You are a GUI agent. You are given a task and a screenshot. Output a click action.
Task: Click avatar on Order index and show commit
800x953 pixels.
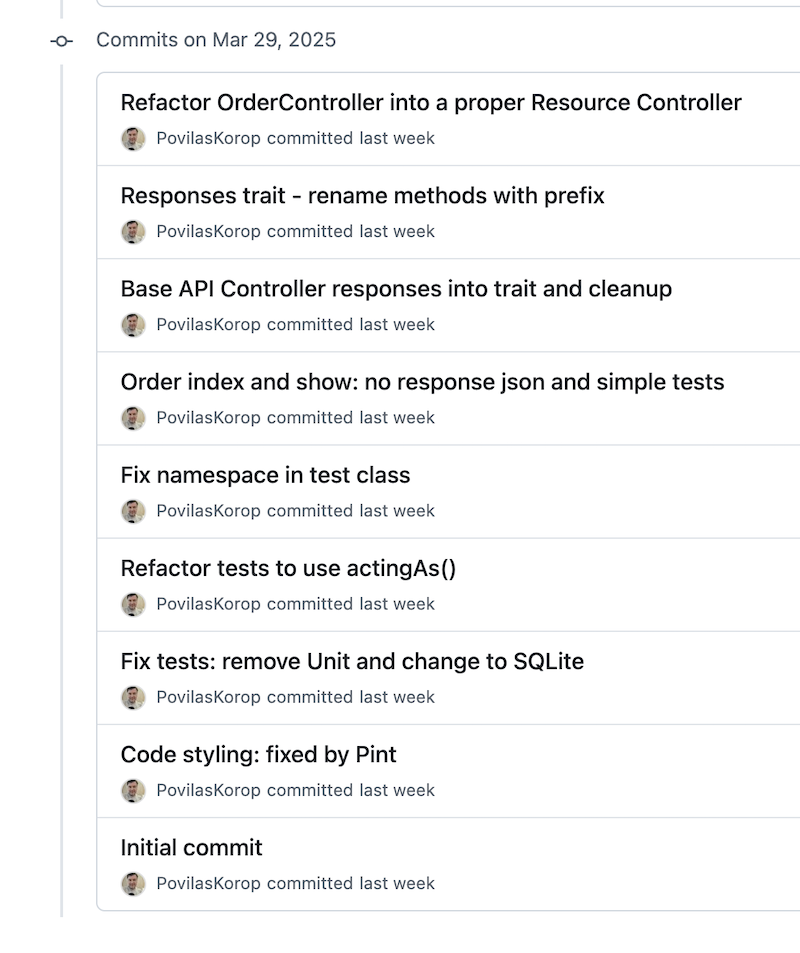133,418
